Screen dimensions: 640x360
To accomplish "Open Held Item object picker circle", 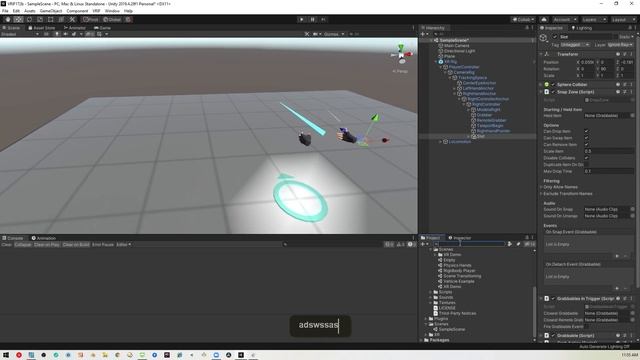I will [632, 116].
